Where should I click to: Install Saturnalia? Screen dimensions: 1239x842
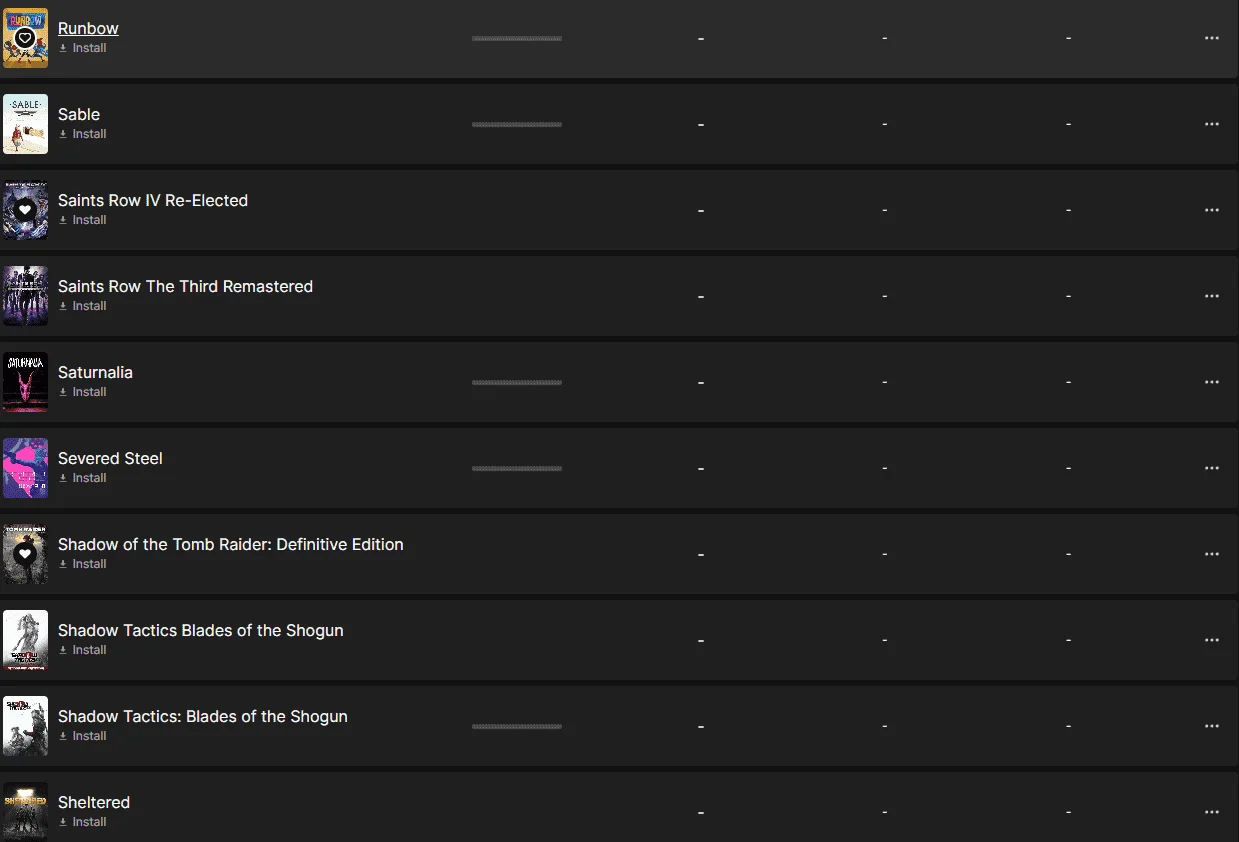[x=83, y=392]
